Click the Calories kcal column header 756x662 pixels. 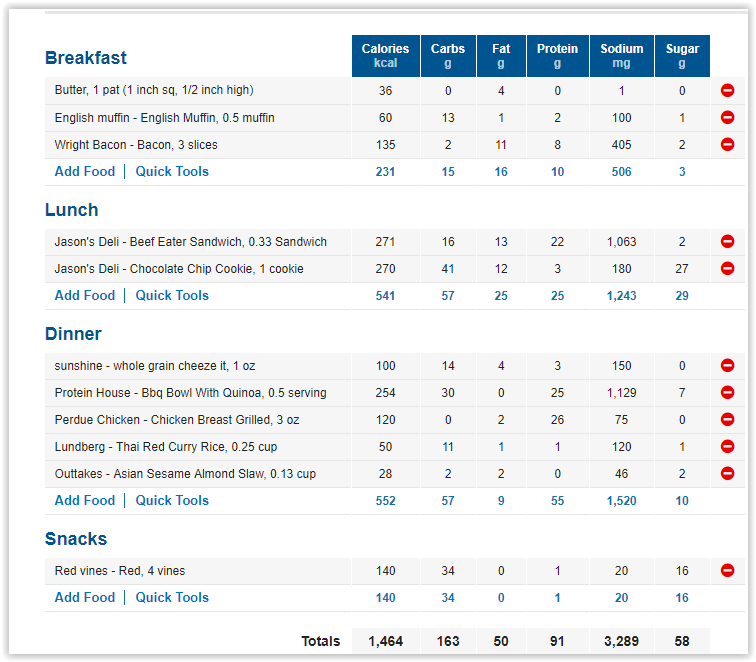(x=386, y=56)
